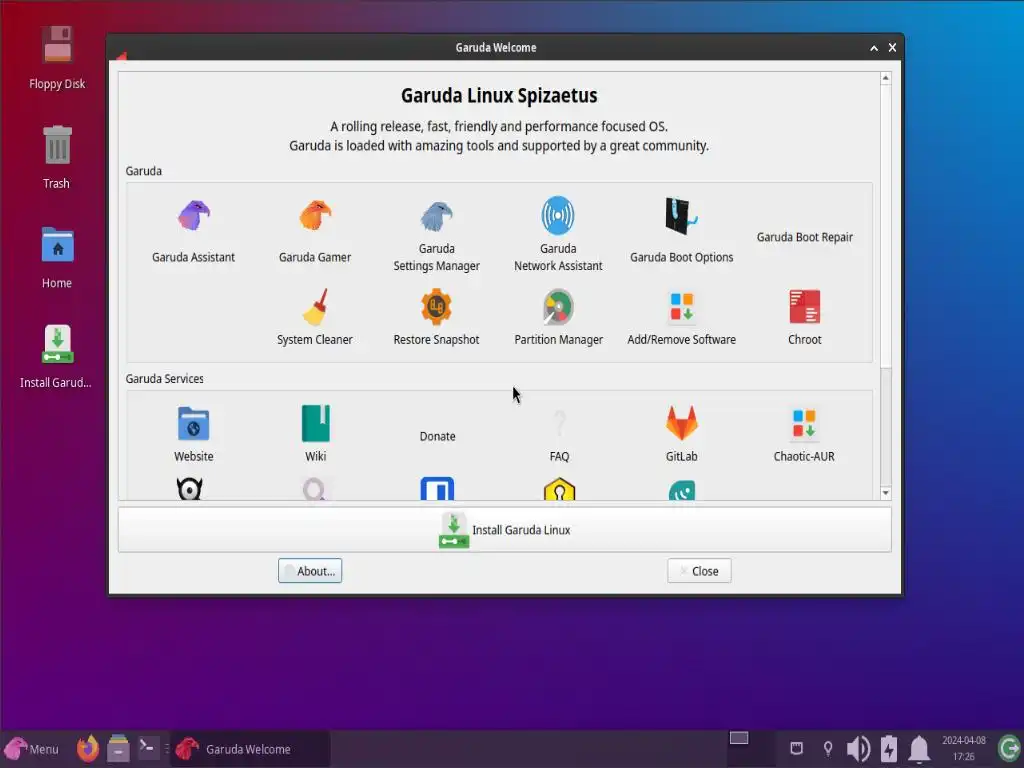
Task: Open Chaotic-AUR service
Action: click(x=804, y=436)
